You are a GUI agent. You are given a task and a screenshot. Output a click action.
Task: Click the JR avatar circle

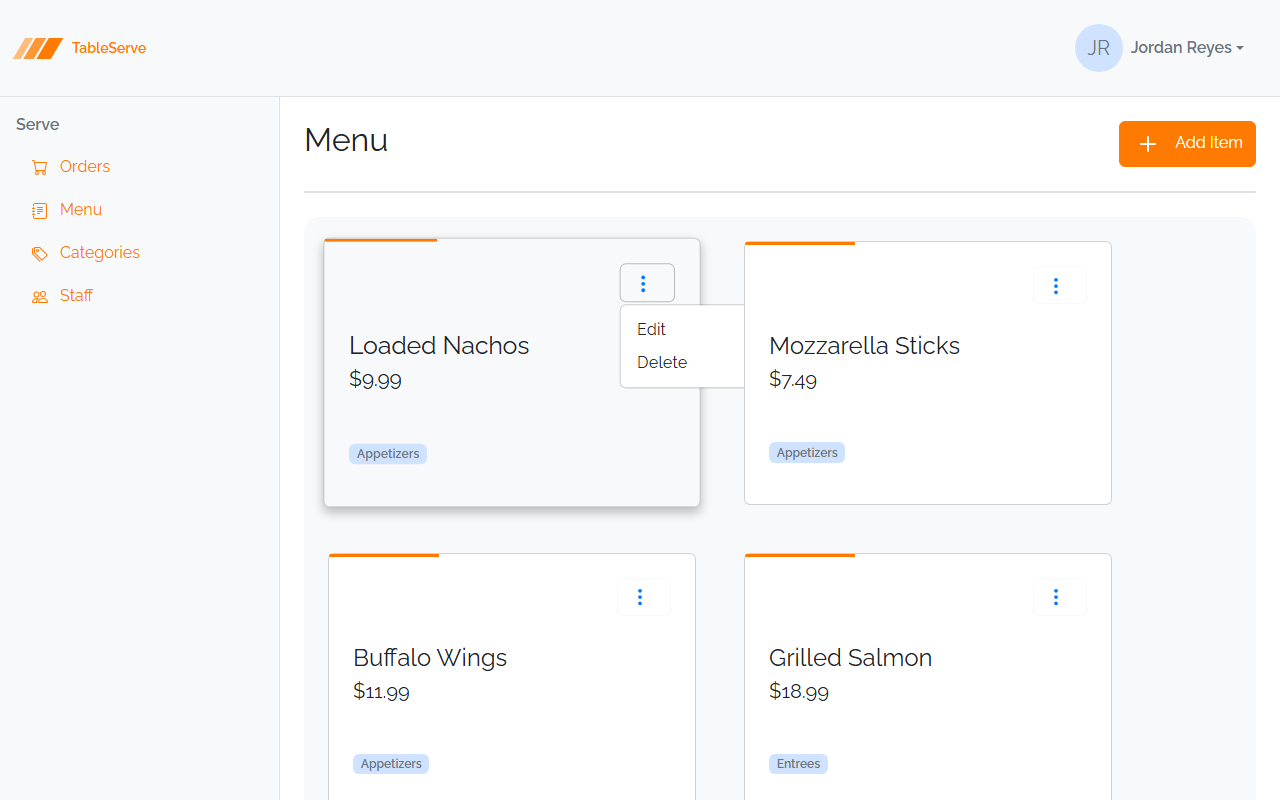tap(1098, 48)
